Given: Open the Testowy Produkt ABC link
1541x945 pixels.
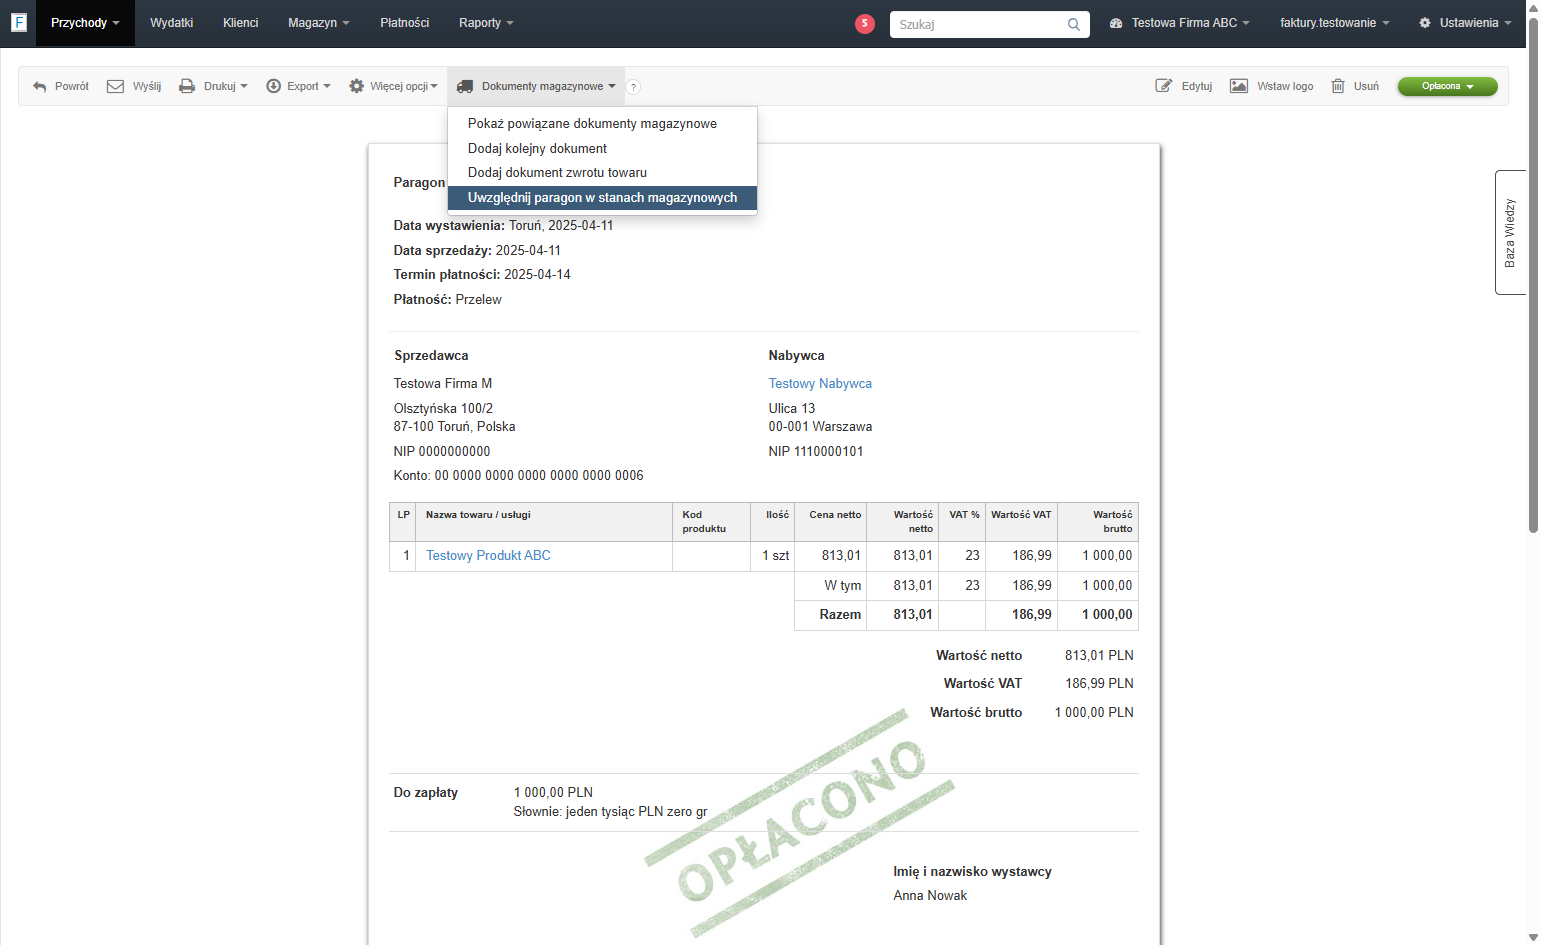Looking at the screenshot, I should (488, 556).
